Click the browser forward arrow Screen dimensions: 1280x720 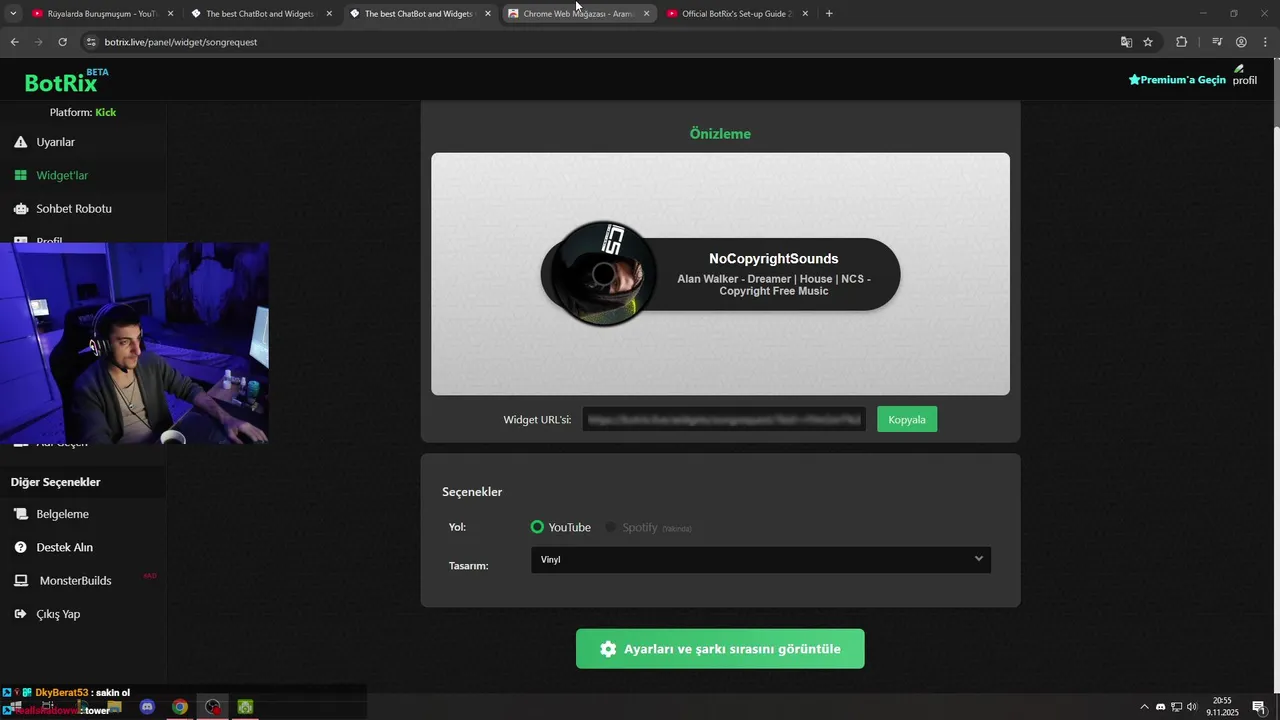point(38,42)
